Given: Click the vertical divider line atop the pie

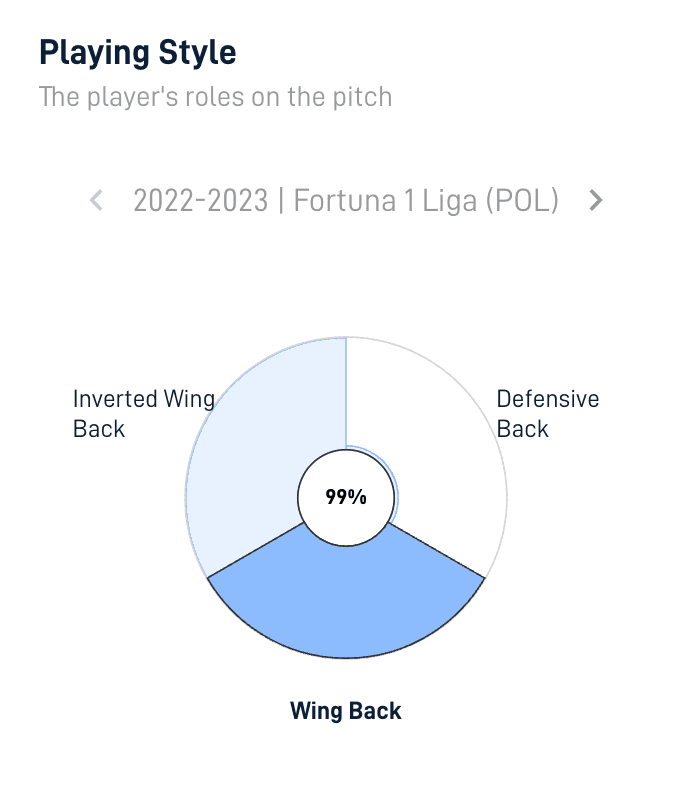Looking at the screenshot, I should (x=346, y=392).
